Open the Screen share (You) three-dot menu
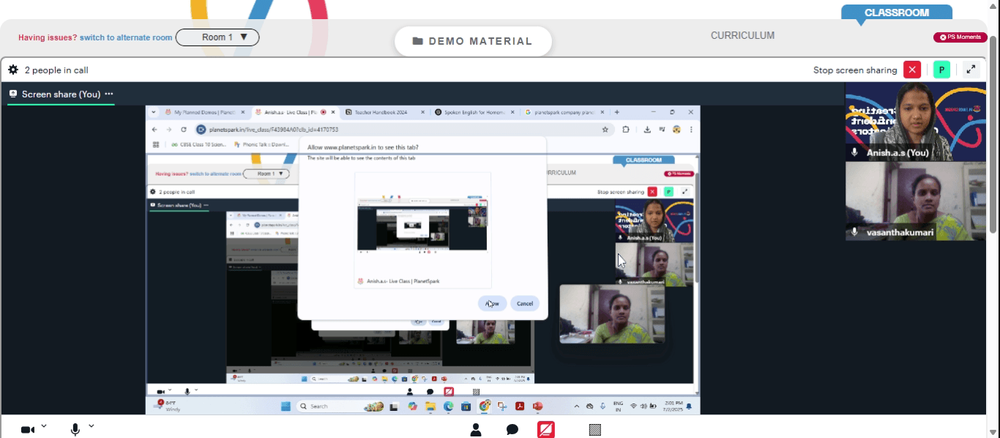Image resolution: width=1000 pixels, height=438 pixels. tap(108, 94)
